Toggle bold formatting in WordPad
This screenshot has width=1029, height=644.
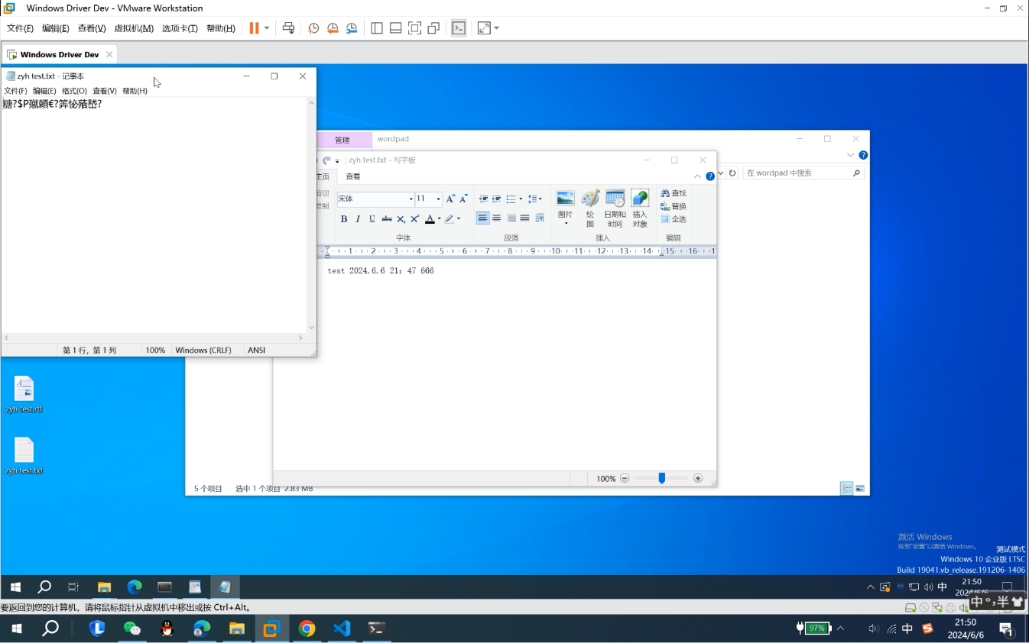[x=344, y=219]
